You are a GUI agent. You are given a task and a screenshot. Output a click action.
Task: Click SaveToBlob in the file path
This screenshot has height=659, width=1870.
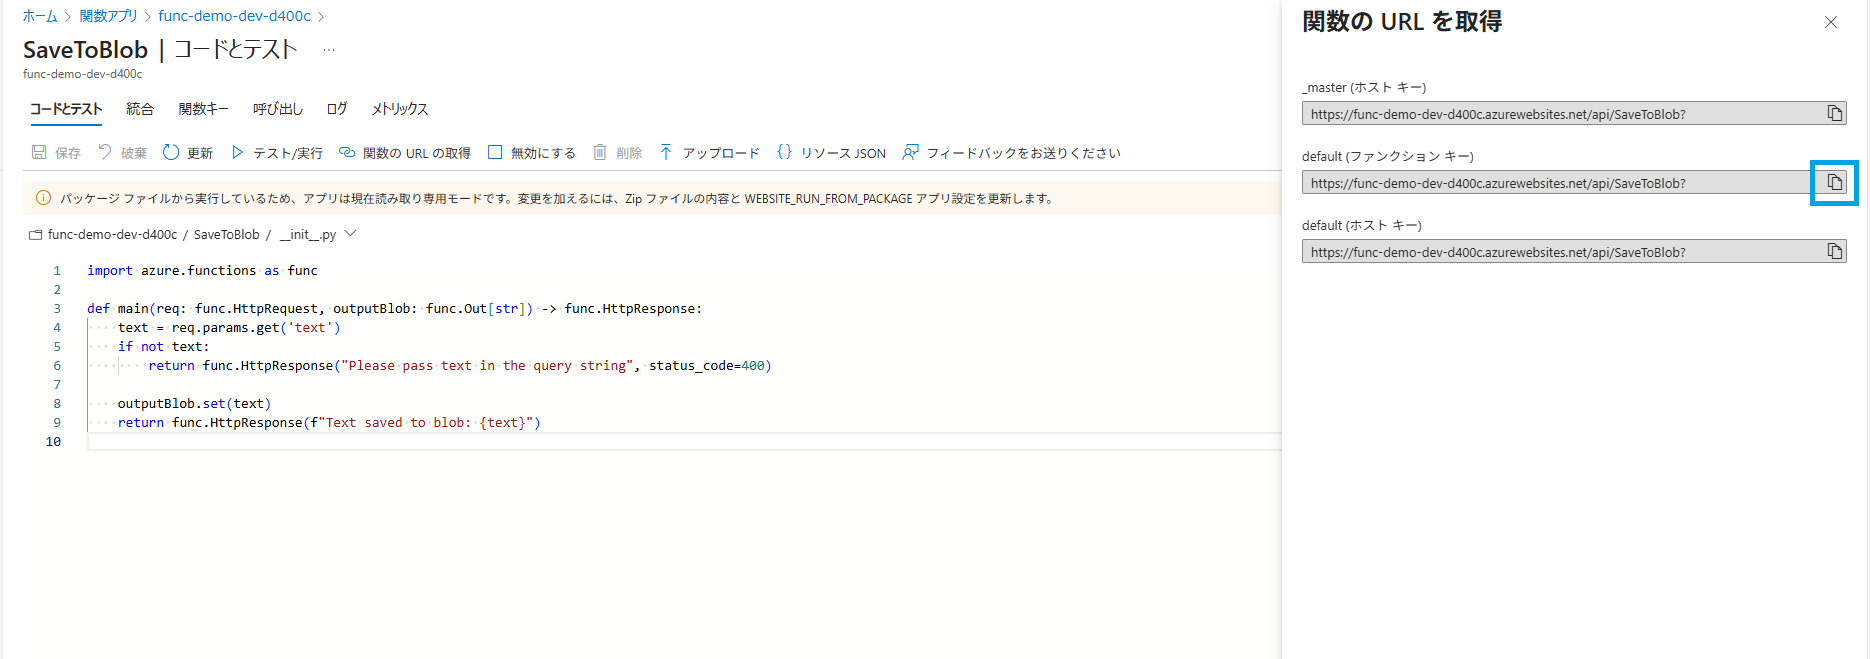coord(226,235)
